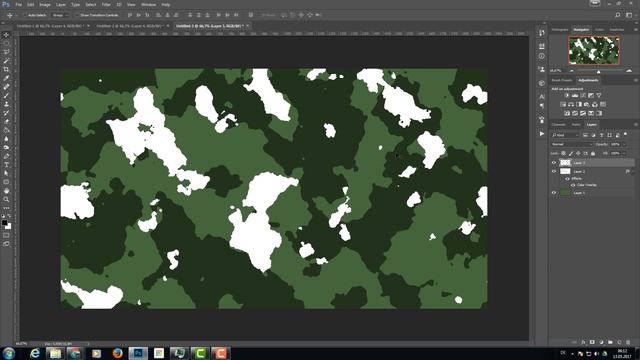
Task: Select the Eraser tool
Action: coord(6,122)
